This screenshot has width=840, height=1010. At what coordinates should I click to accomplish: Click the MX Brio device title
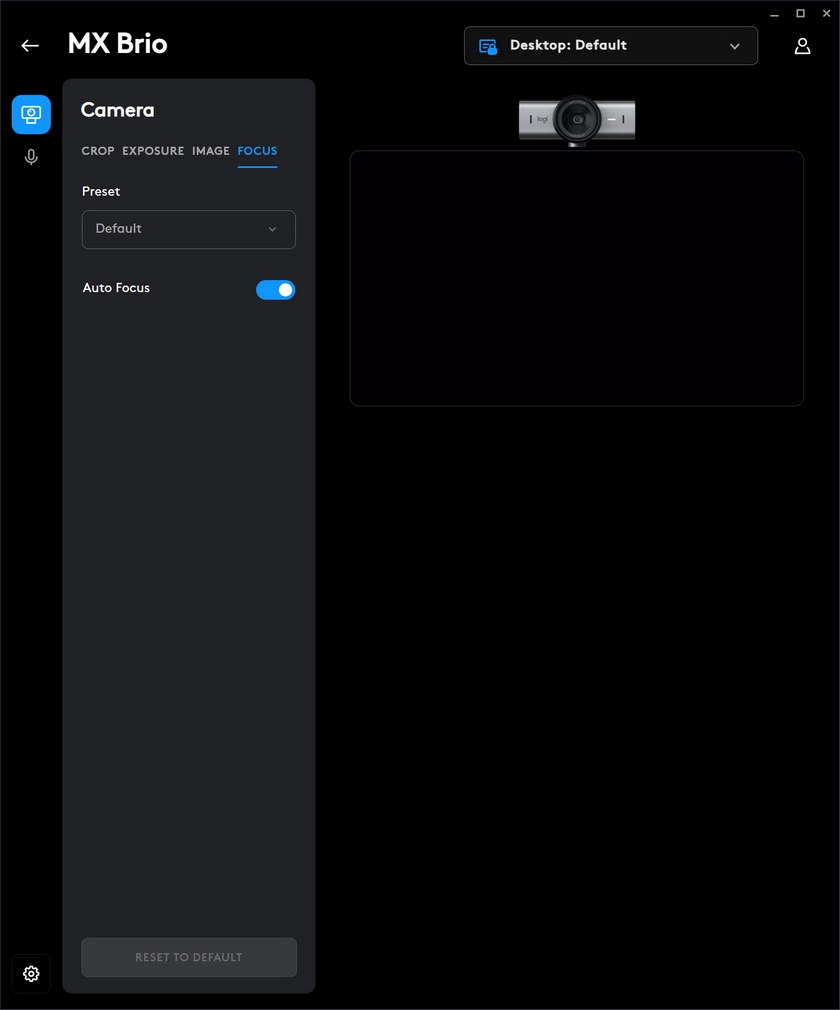(x=118, y=44)
